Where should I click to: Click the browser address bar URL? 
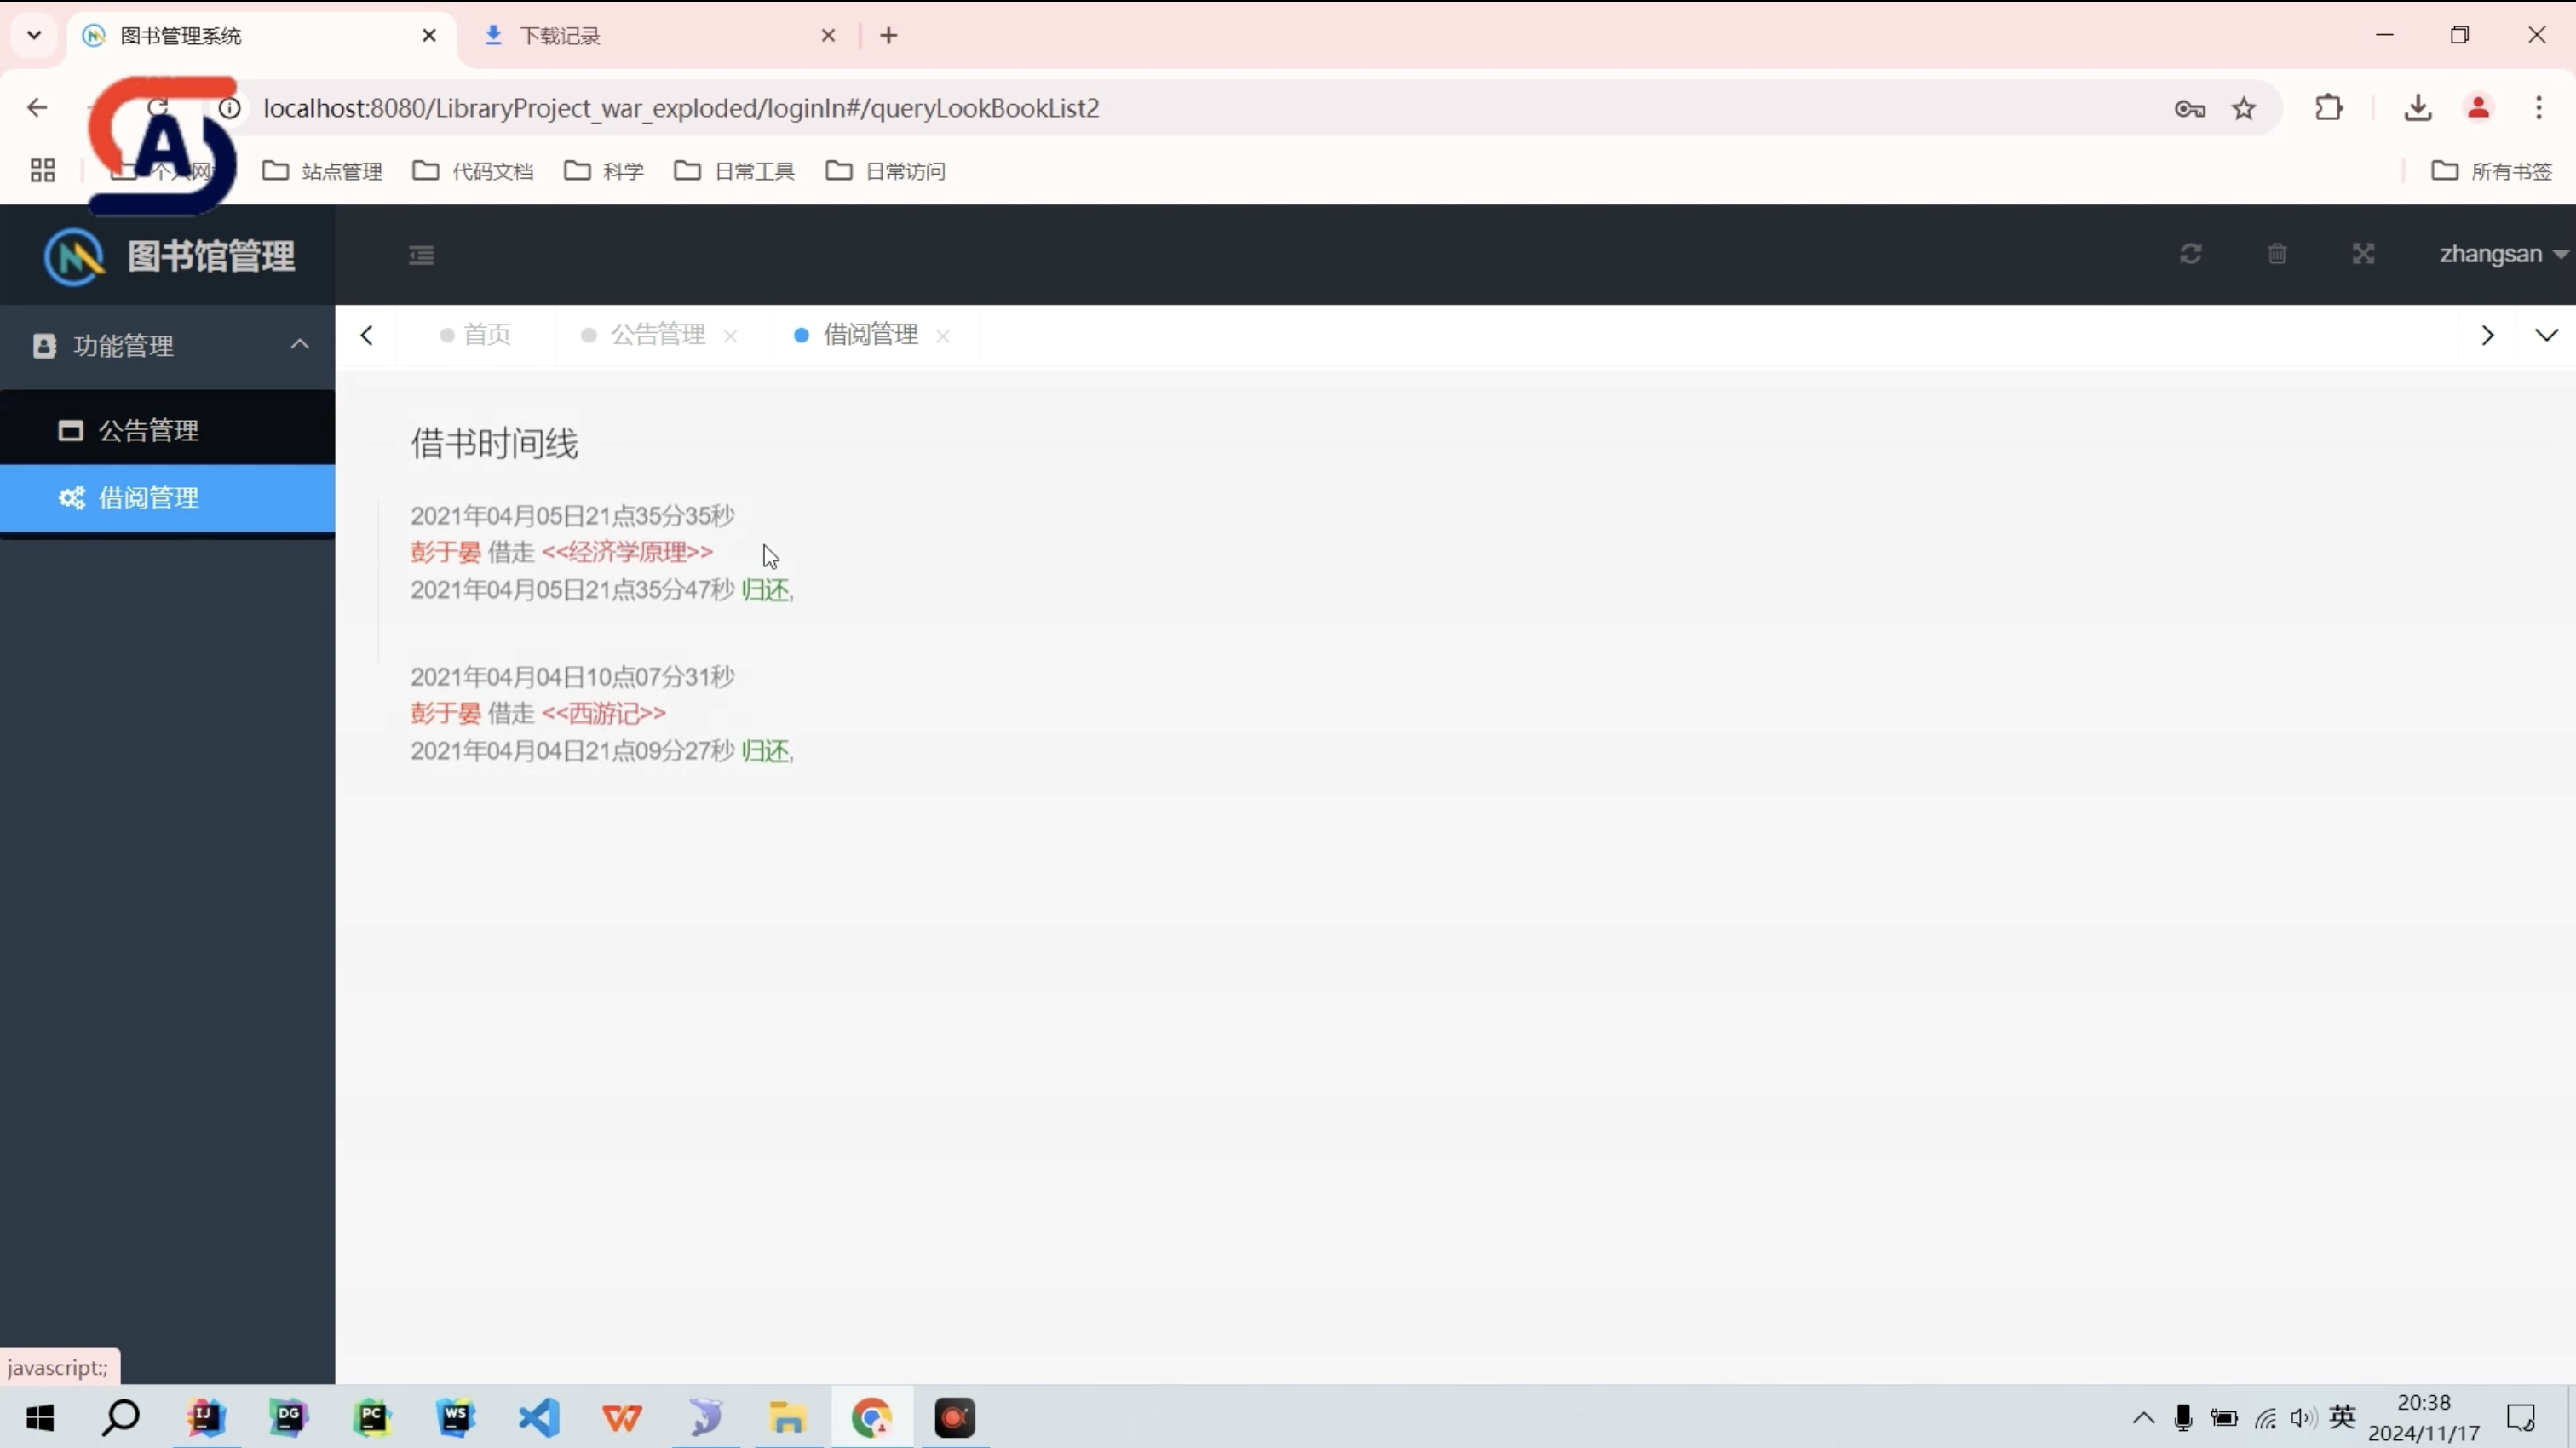point(681,108)
